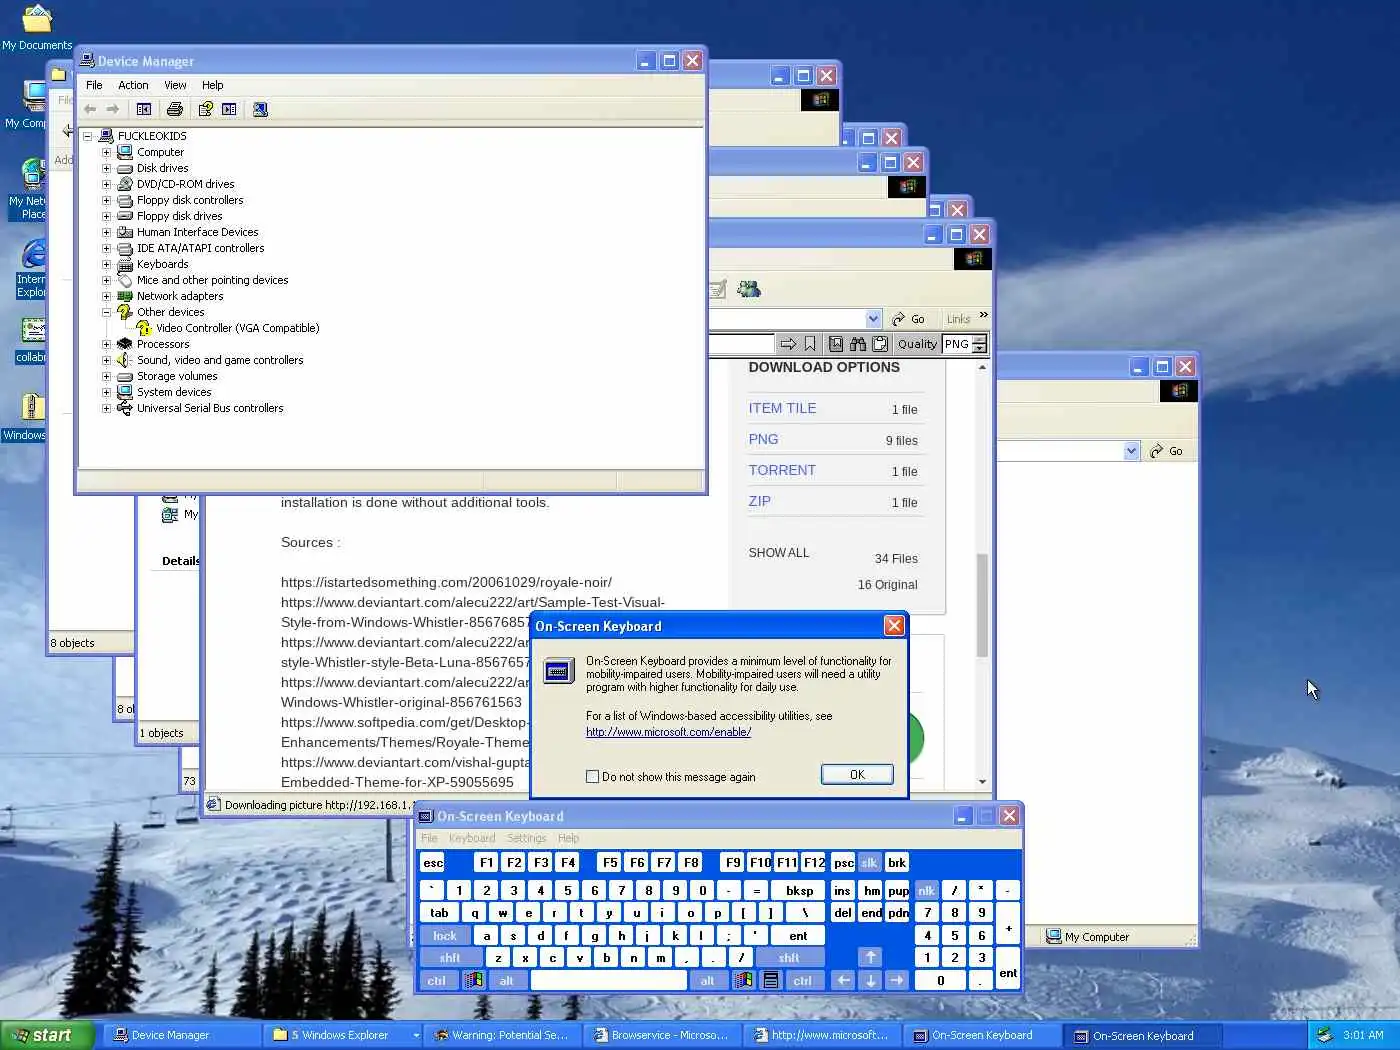Click the up arrow key on keyboard

[x=870, y=958]
